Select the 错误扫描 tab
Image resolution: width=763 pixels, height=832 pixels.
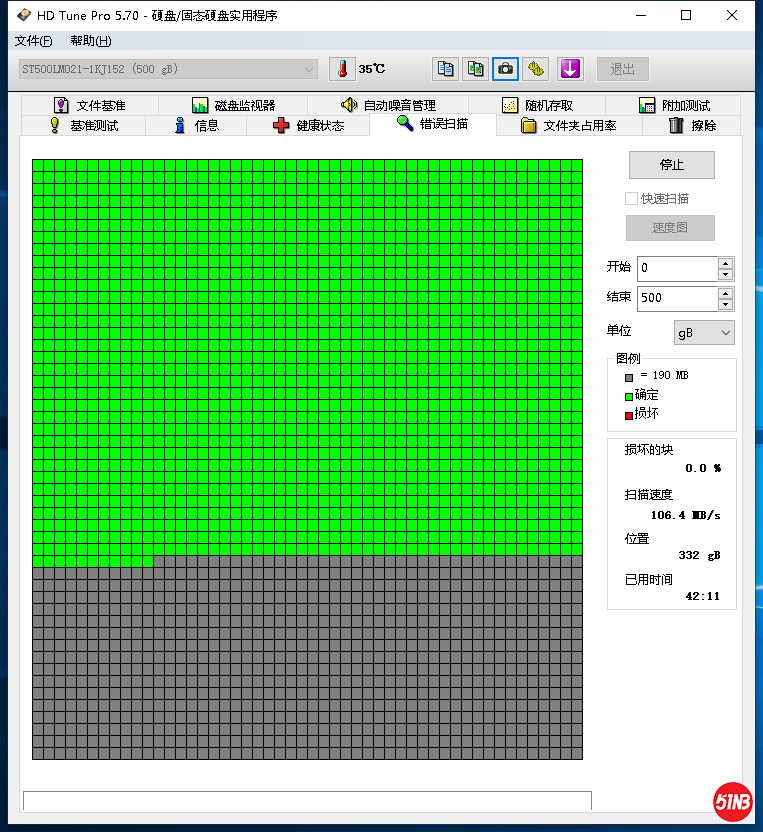(432, 124)
